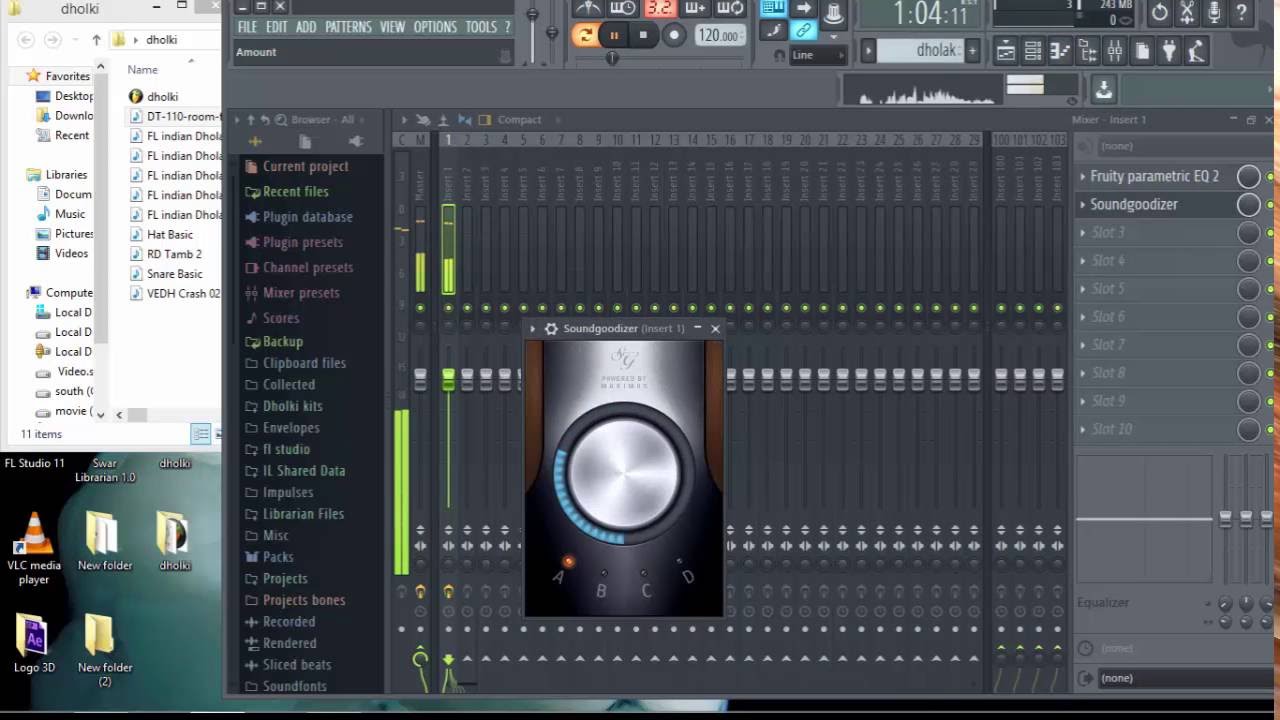Screen dimensions: 1280x720
Task: Click the browser search magnifier icon
Action: point(281,120)
